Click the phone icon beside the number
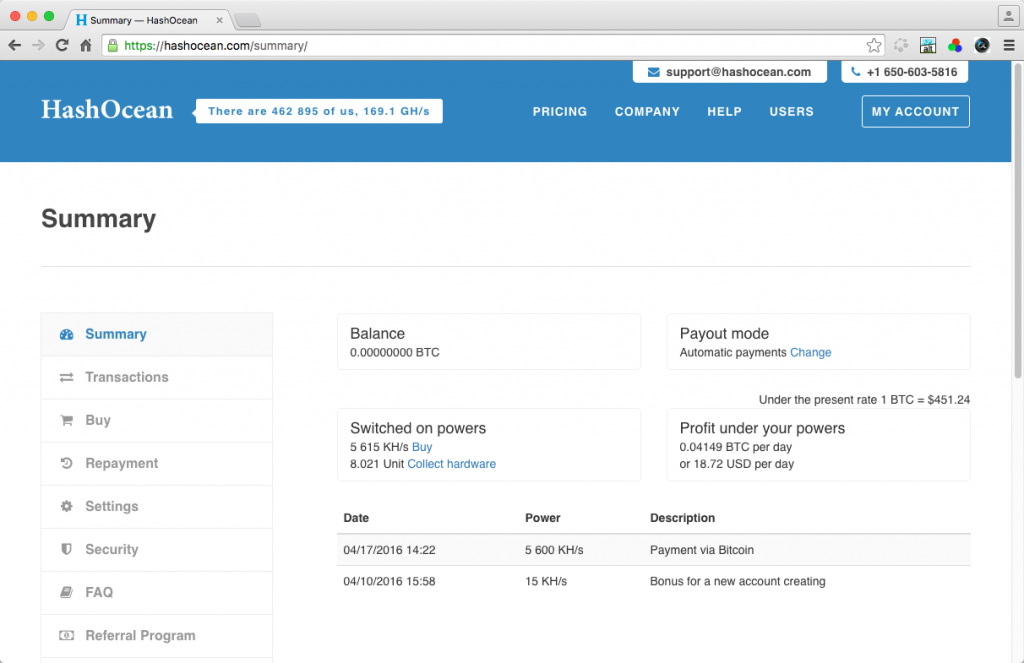The height and width of the screenshot is (663, 1024). (856, 72)
